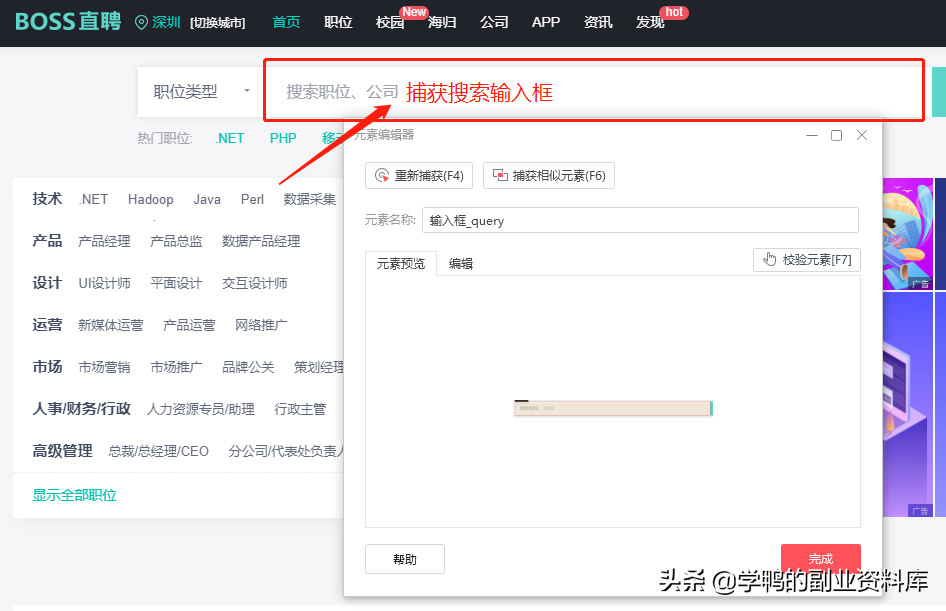This screenshot has width=946, height=611.
Task: Click the 数据采集 job link
Action: (x=310, y=200)
